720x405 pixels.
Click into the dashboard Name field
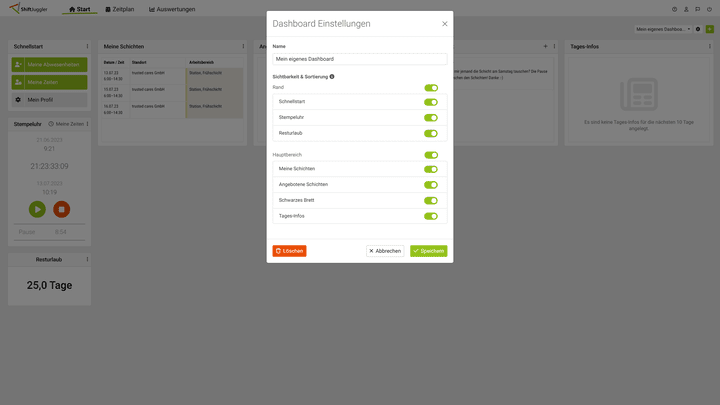pos(360,59)
